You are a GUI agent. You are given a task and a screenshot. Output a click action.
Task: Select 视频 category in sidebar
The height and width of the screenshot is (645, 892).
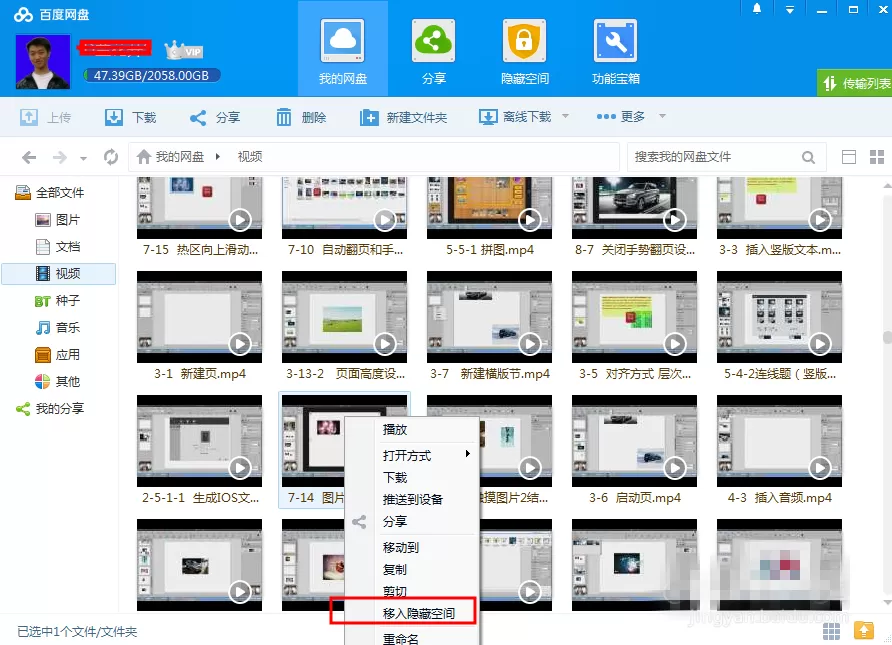(59, 274)
